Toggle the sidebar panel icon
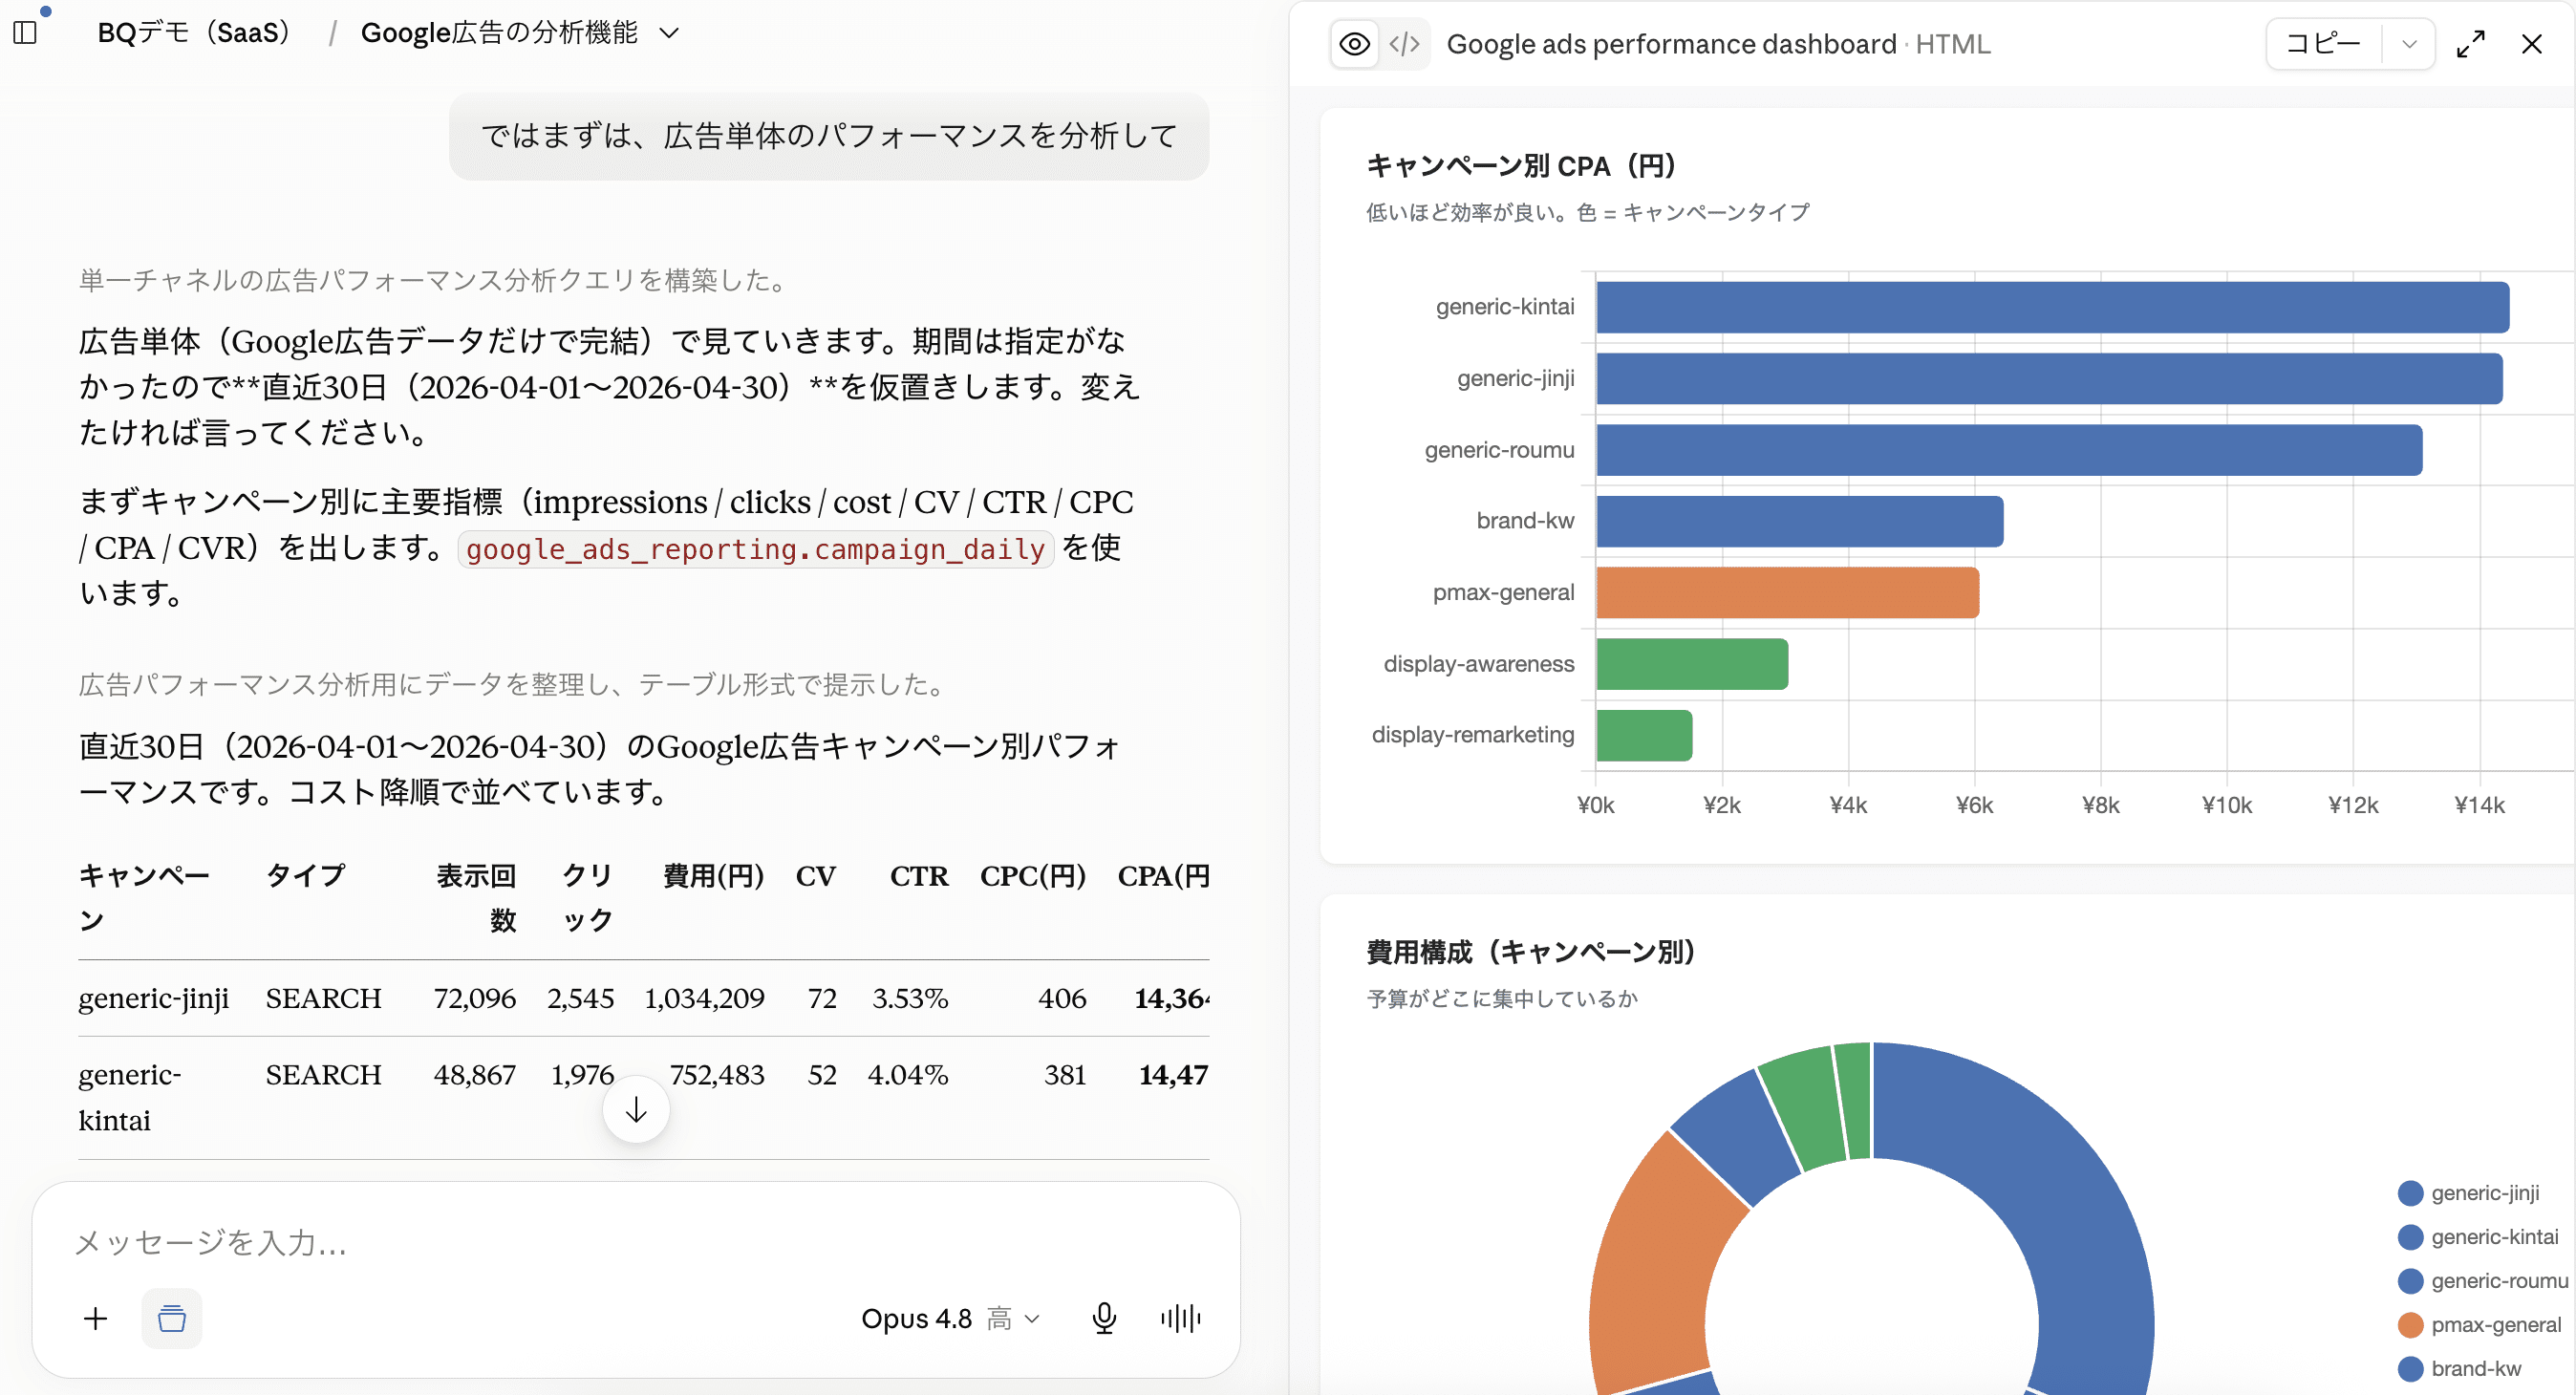Screen dimensions: 2576x1395 coord(26,33)
